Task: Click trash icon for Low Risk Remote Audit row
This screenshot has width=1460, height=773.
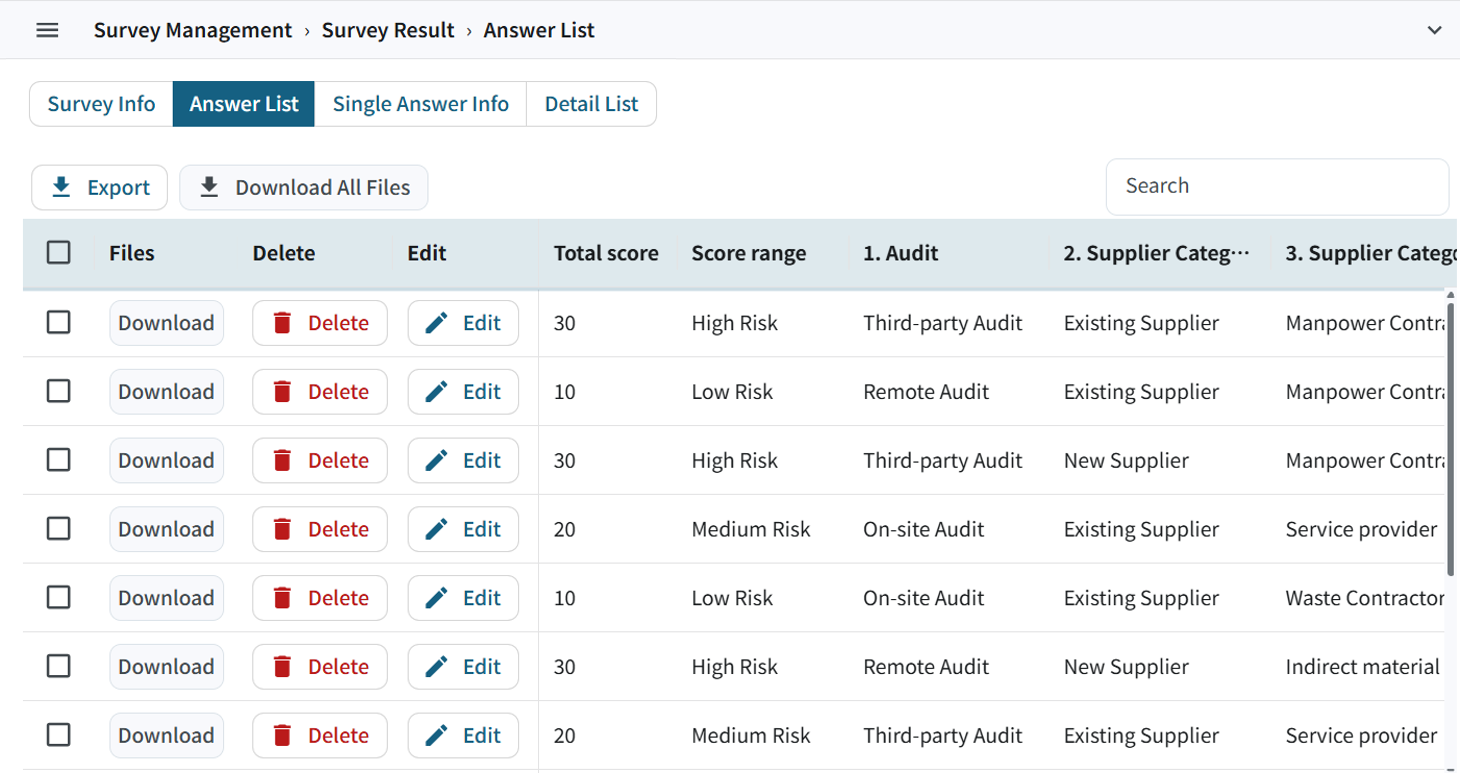Action: (282, 392)
